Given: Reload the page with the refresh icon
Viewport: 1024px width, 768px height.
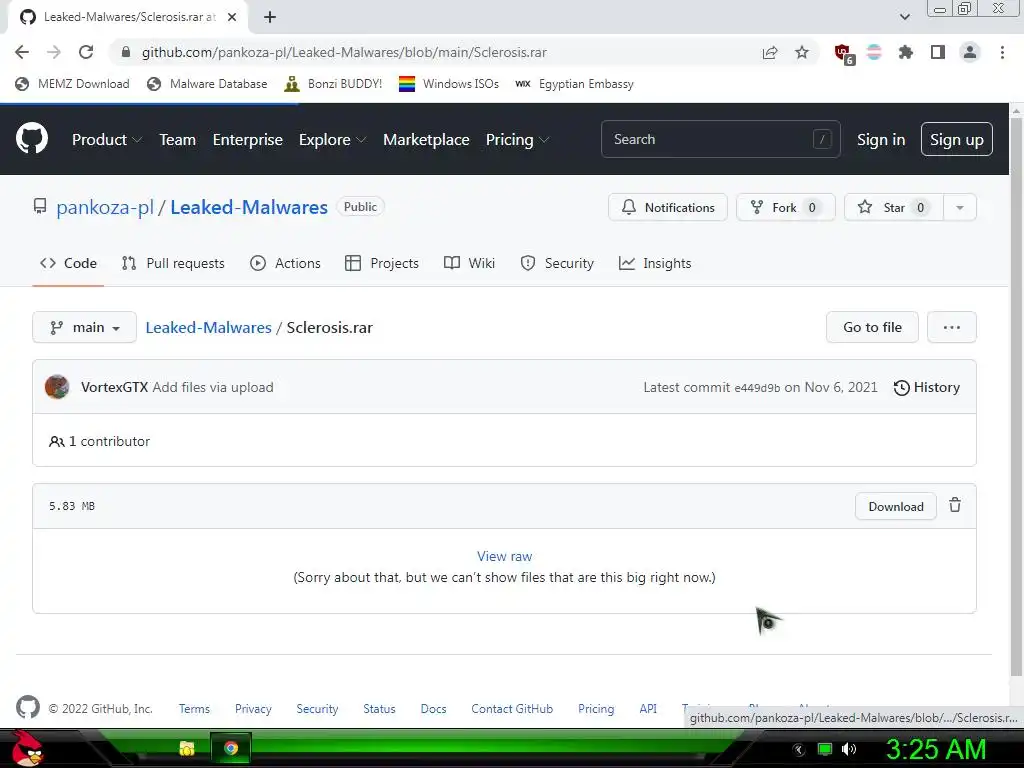Looking at the screenshot, I should pos(86,52).
